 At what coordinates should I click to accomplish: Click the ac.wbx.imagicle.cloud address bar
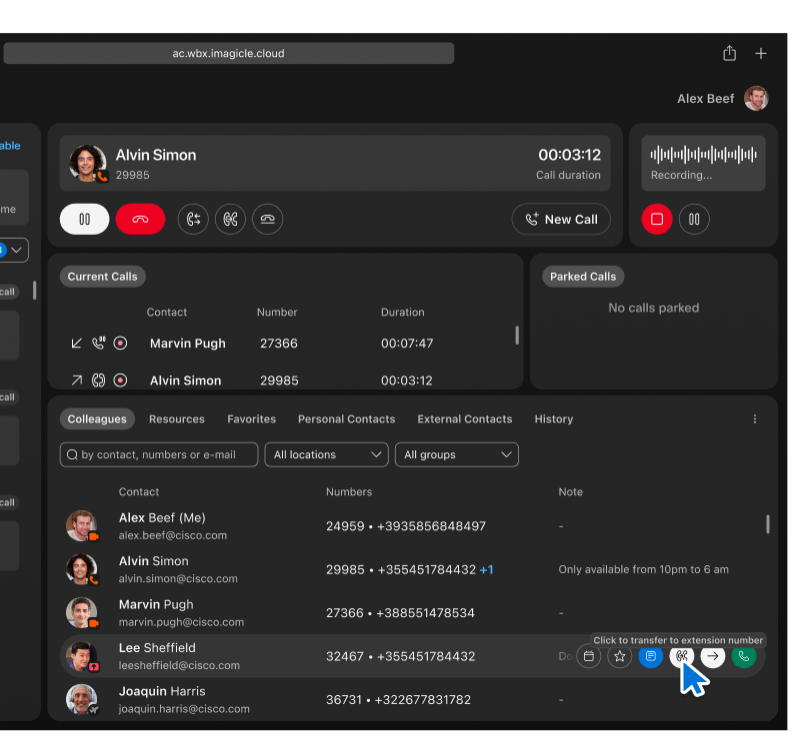pos(229,53)
